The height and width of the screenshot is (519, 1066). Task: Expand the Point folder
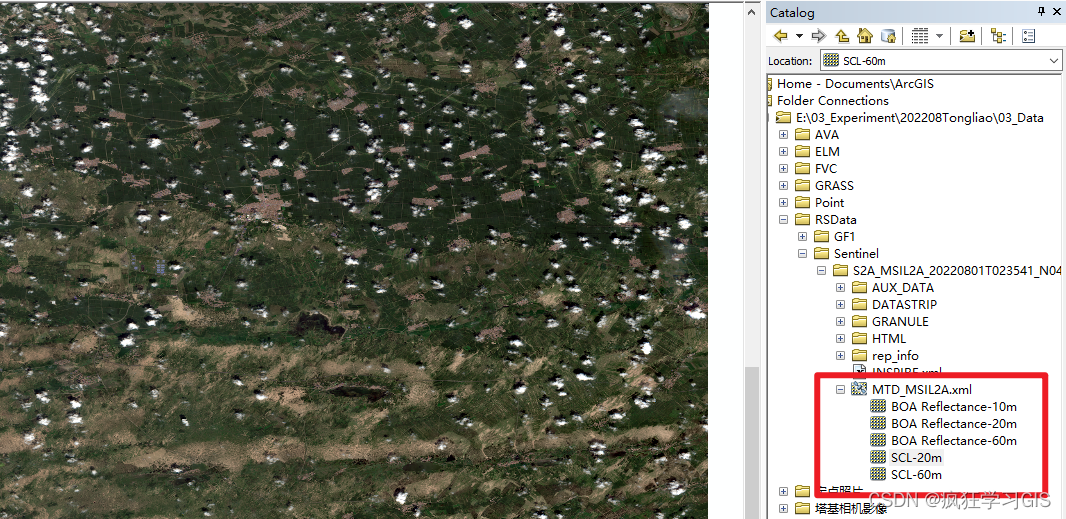click(x=783, y=203)
